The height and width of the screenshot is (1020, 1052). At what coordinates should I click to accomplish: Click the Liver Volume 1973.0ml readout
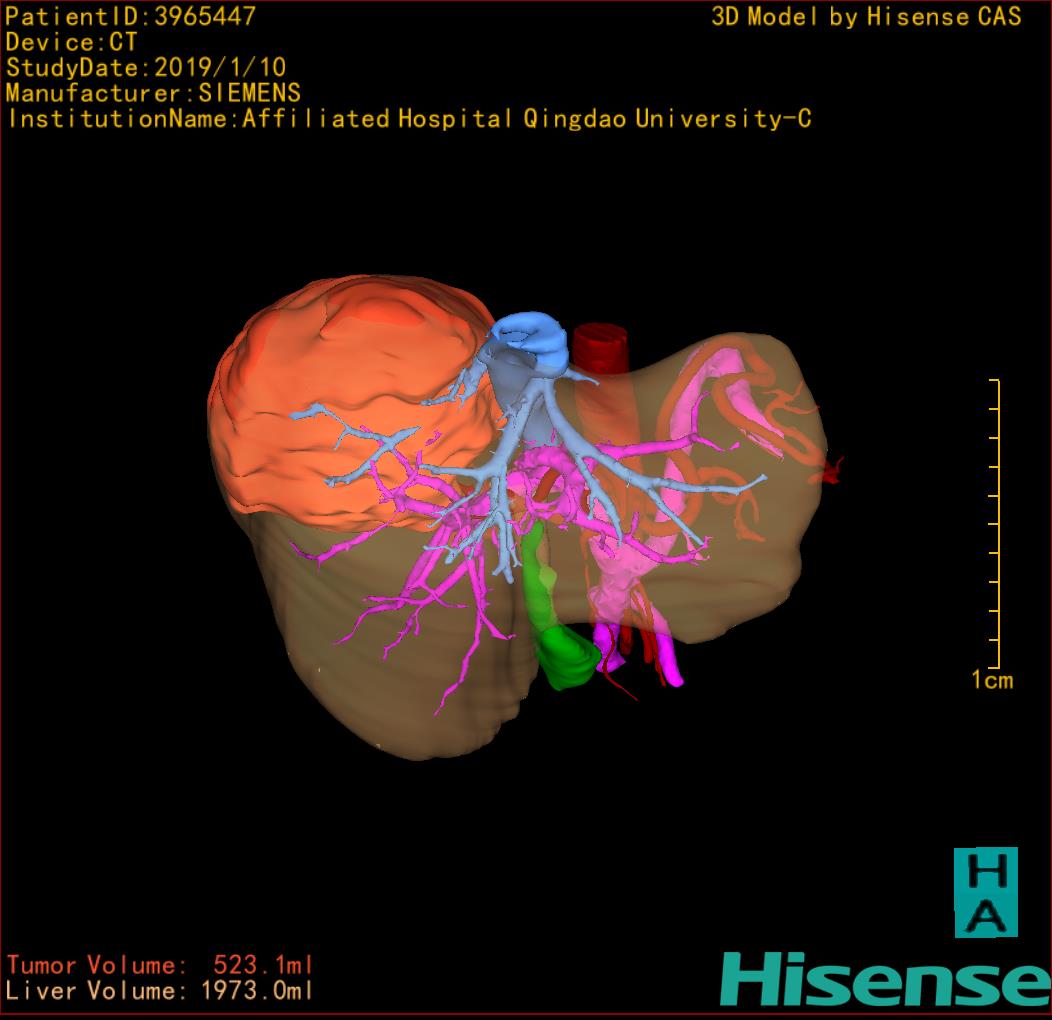coord(160,990)
